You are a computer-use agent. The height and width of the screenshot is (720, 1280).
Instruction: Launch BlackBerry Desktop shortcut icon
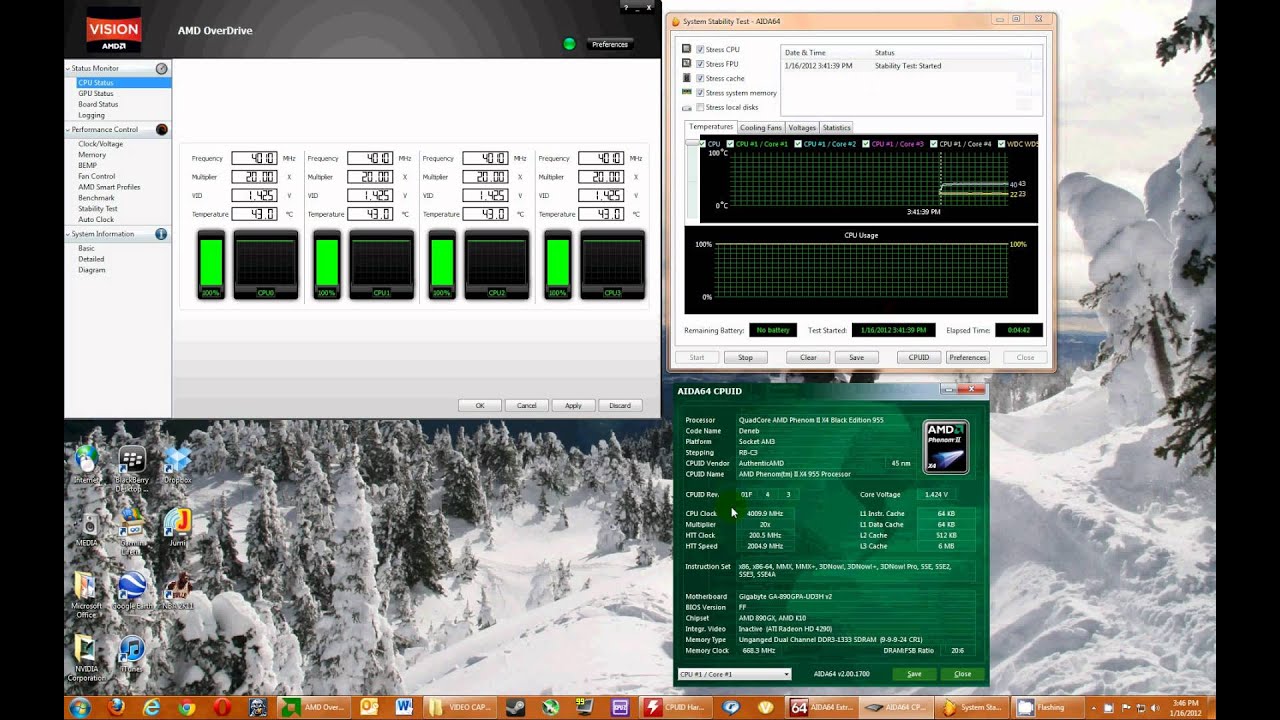(132, 469)
